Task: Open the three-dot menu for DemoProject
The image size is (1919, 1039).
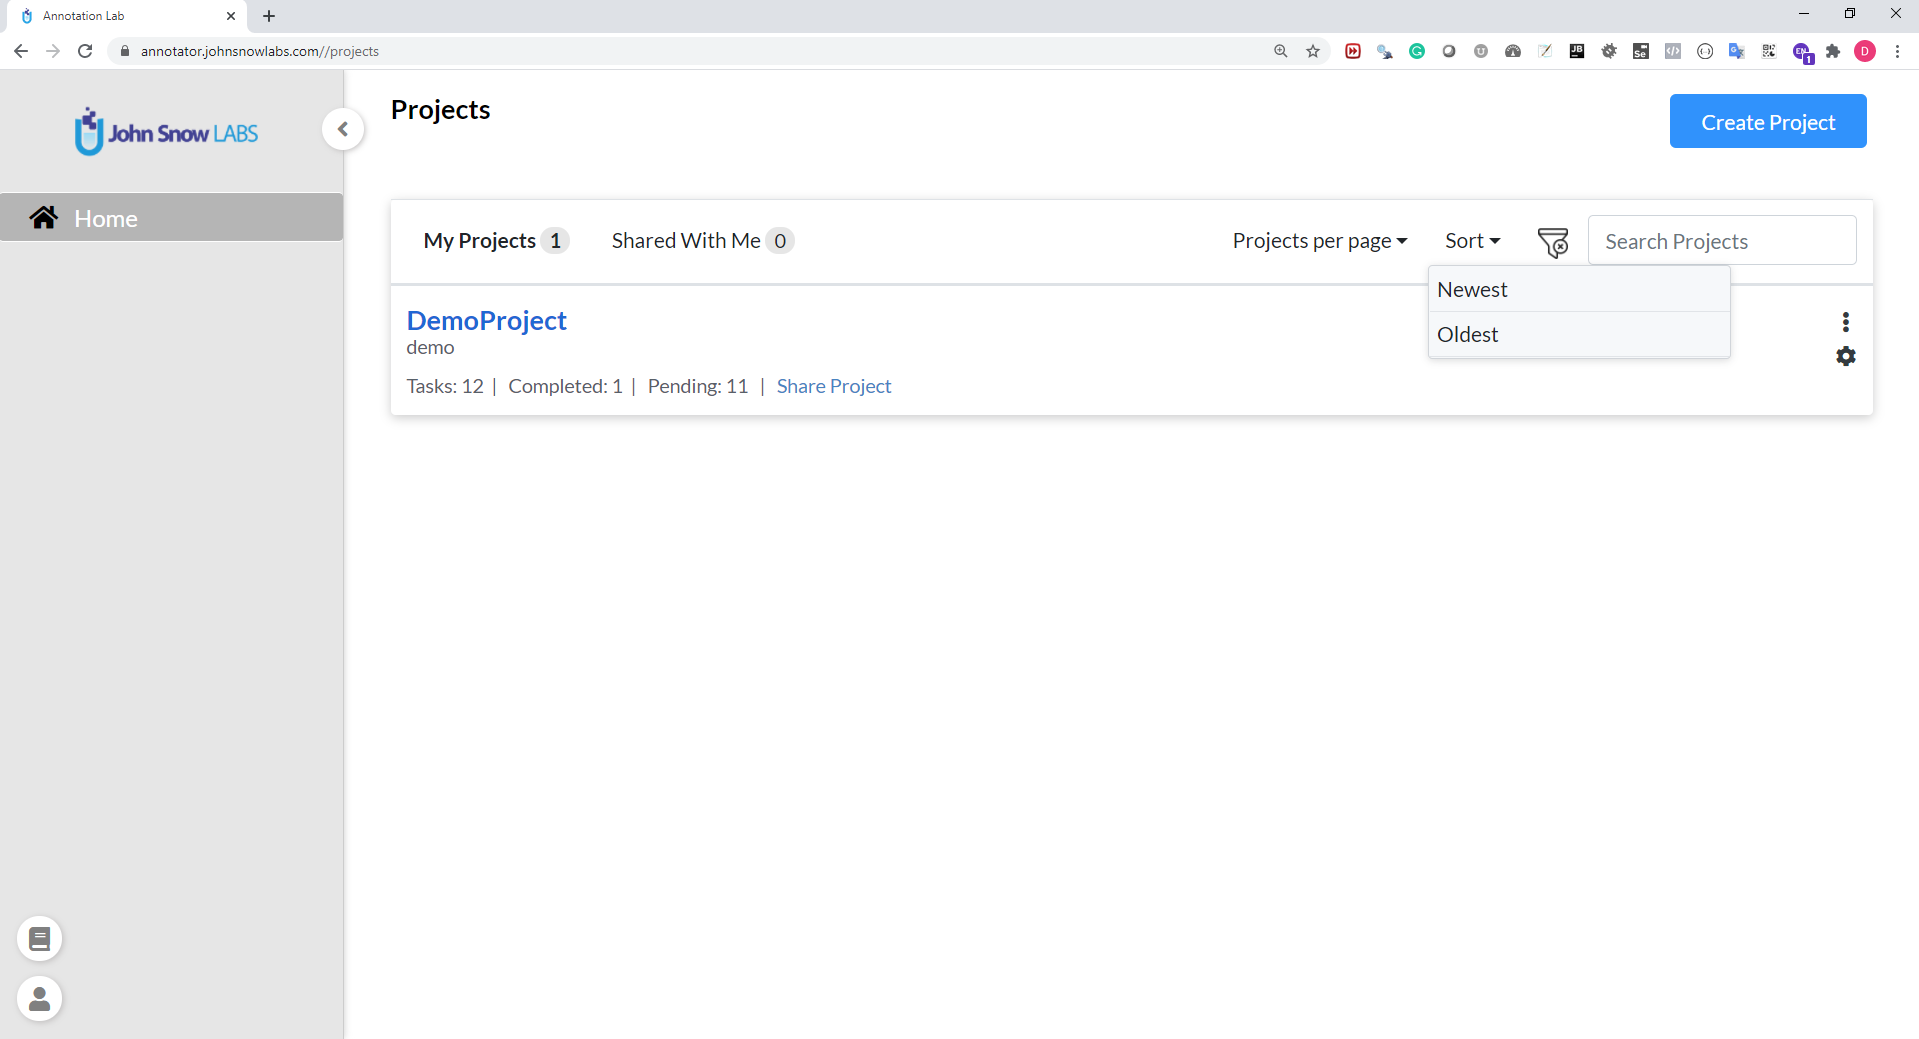Action: tap(1846, 322)
